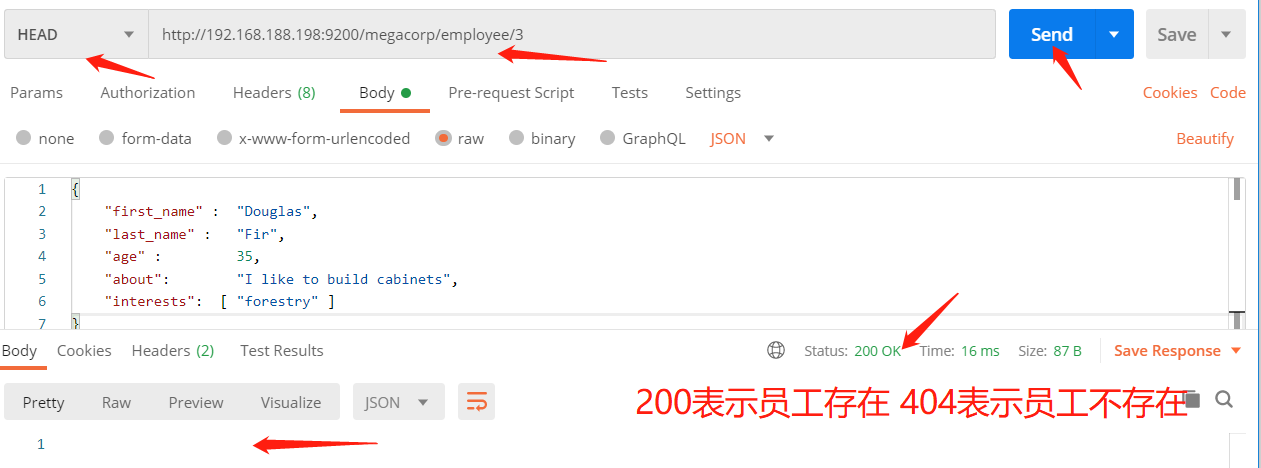Select the form-data body type
This screenshot has width=1261, height=468.
click(145, 138)
